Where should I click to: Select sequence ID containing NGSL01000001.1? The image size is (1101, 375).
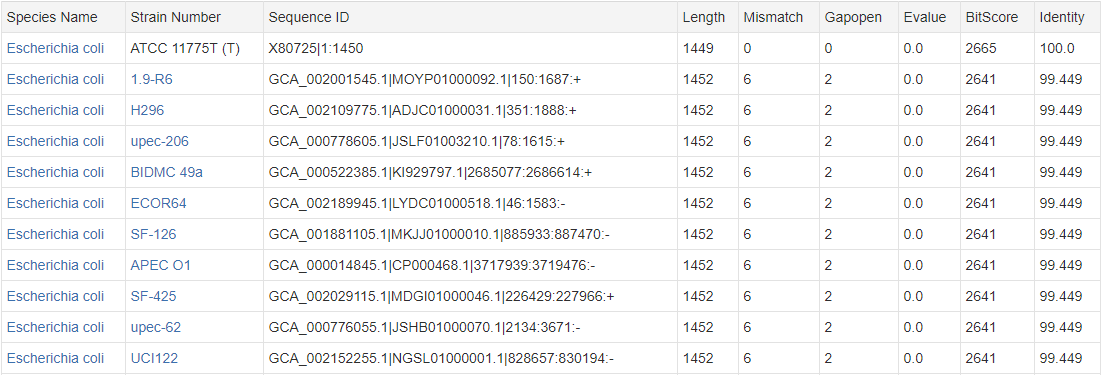click(442, 358)
